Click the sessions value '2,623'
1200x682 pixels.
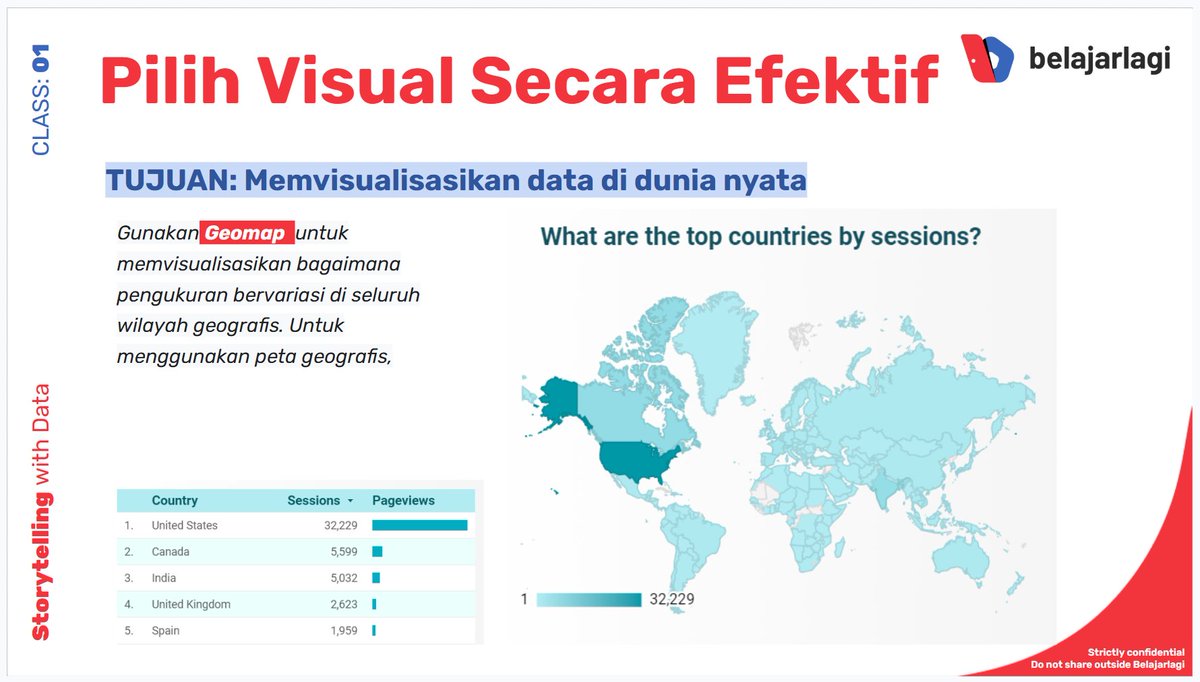tap(342, 604)
